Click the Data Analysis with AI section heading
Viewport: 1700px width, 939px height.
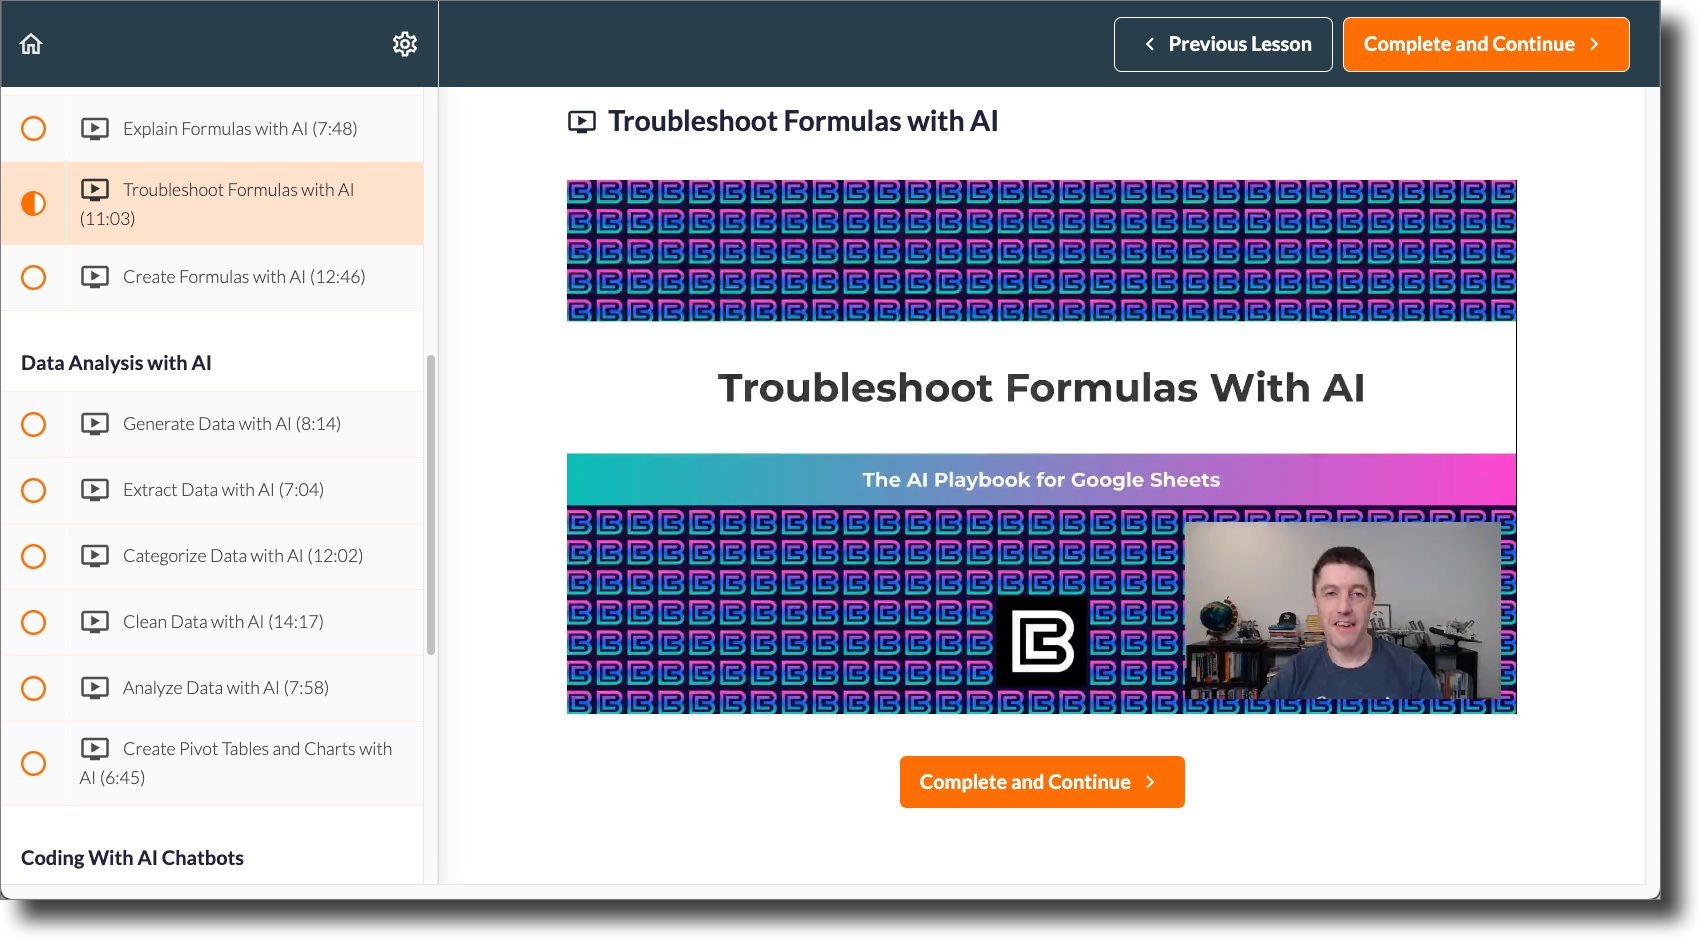[116, 363]
